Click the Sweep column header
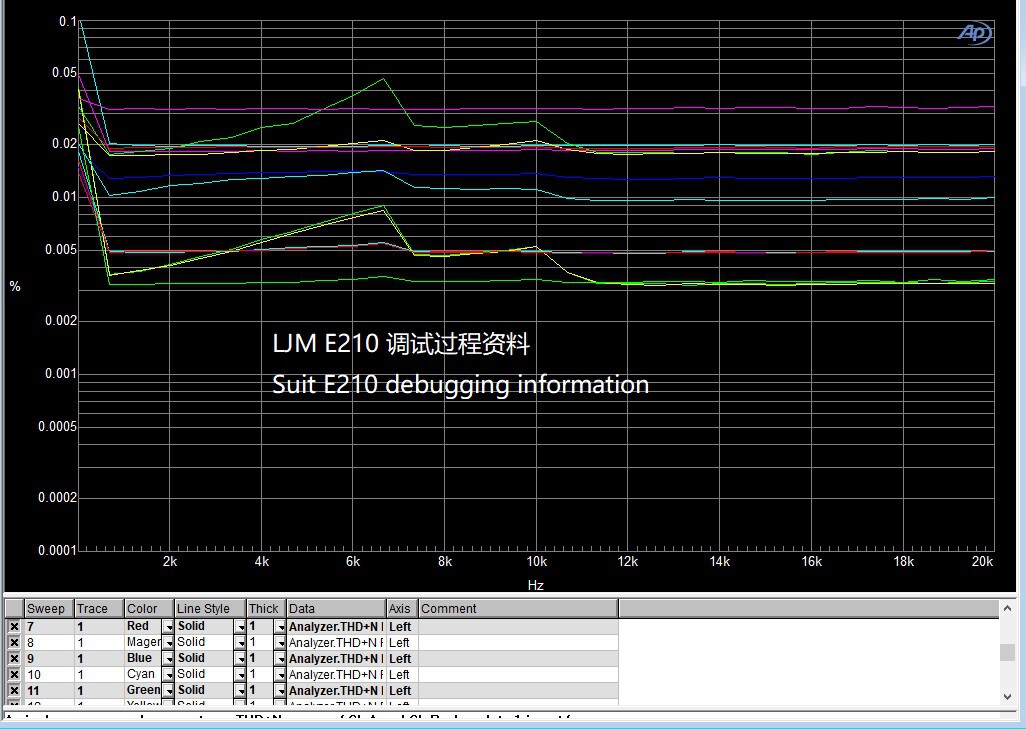 click(49, 609)
